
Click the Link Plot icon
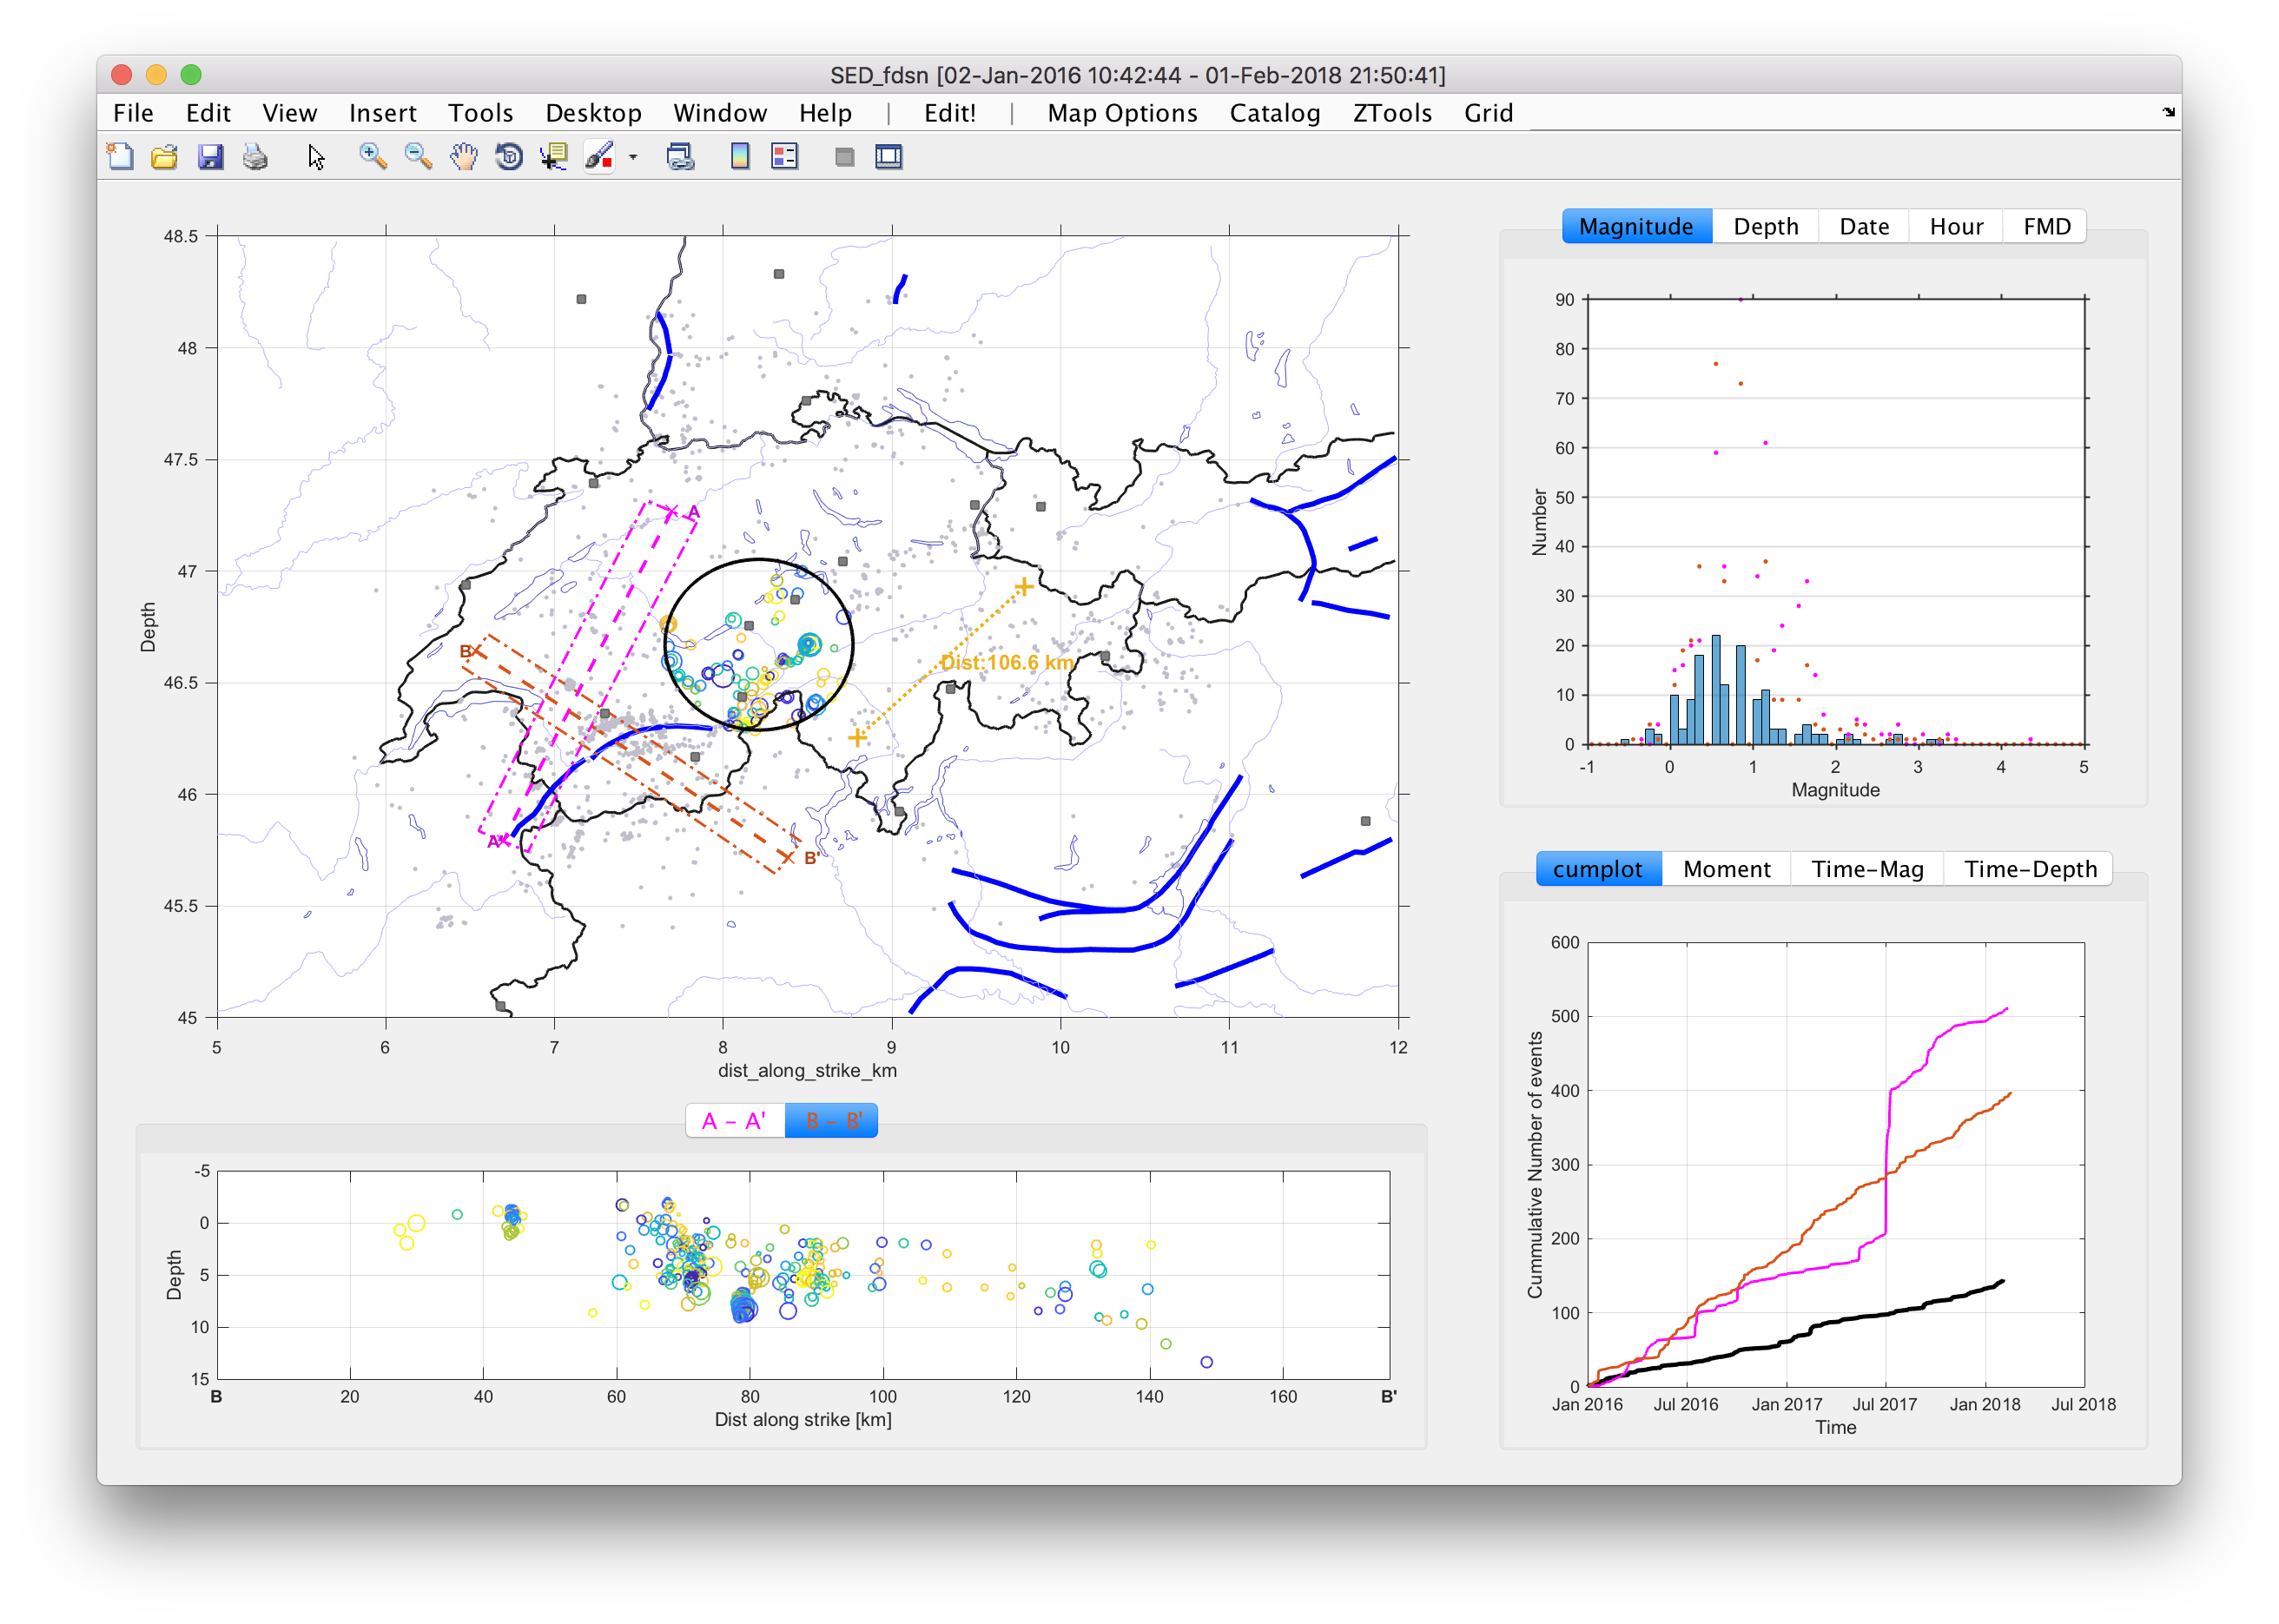coord(680,156)
